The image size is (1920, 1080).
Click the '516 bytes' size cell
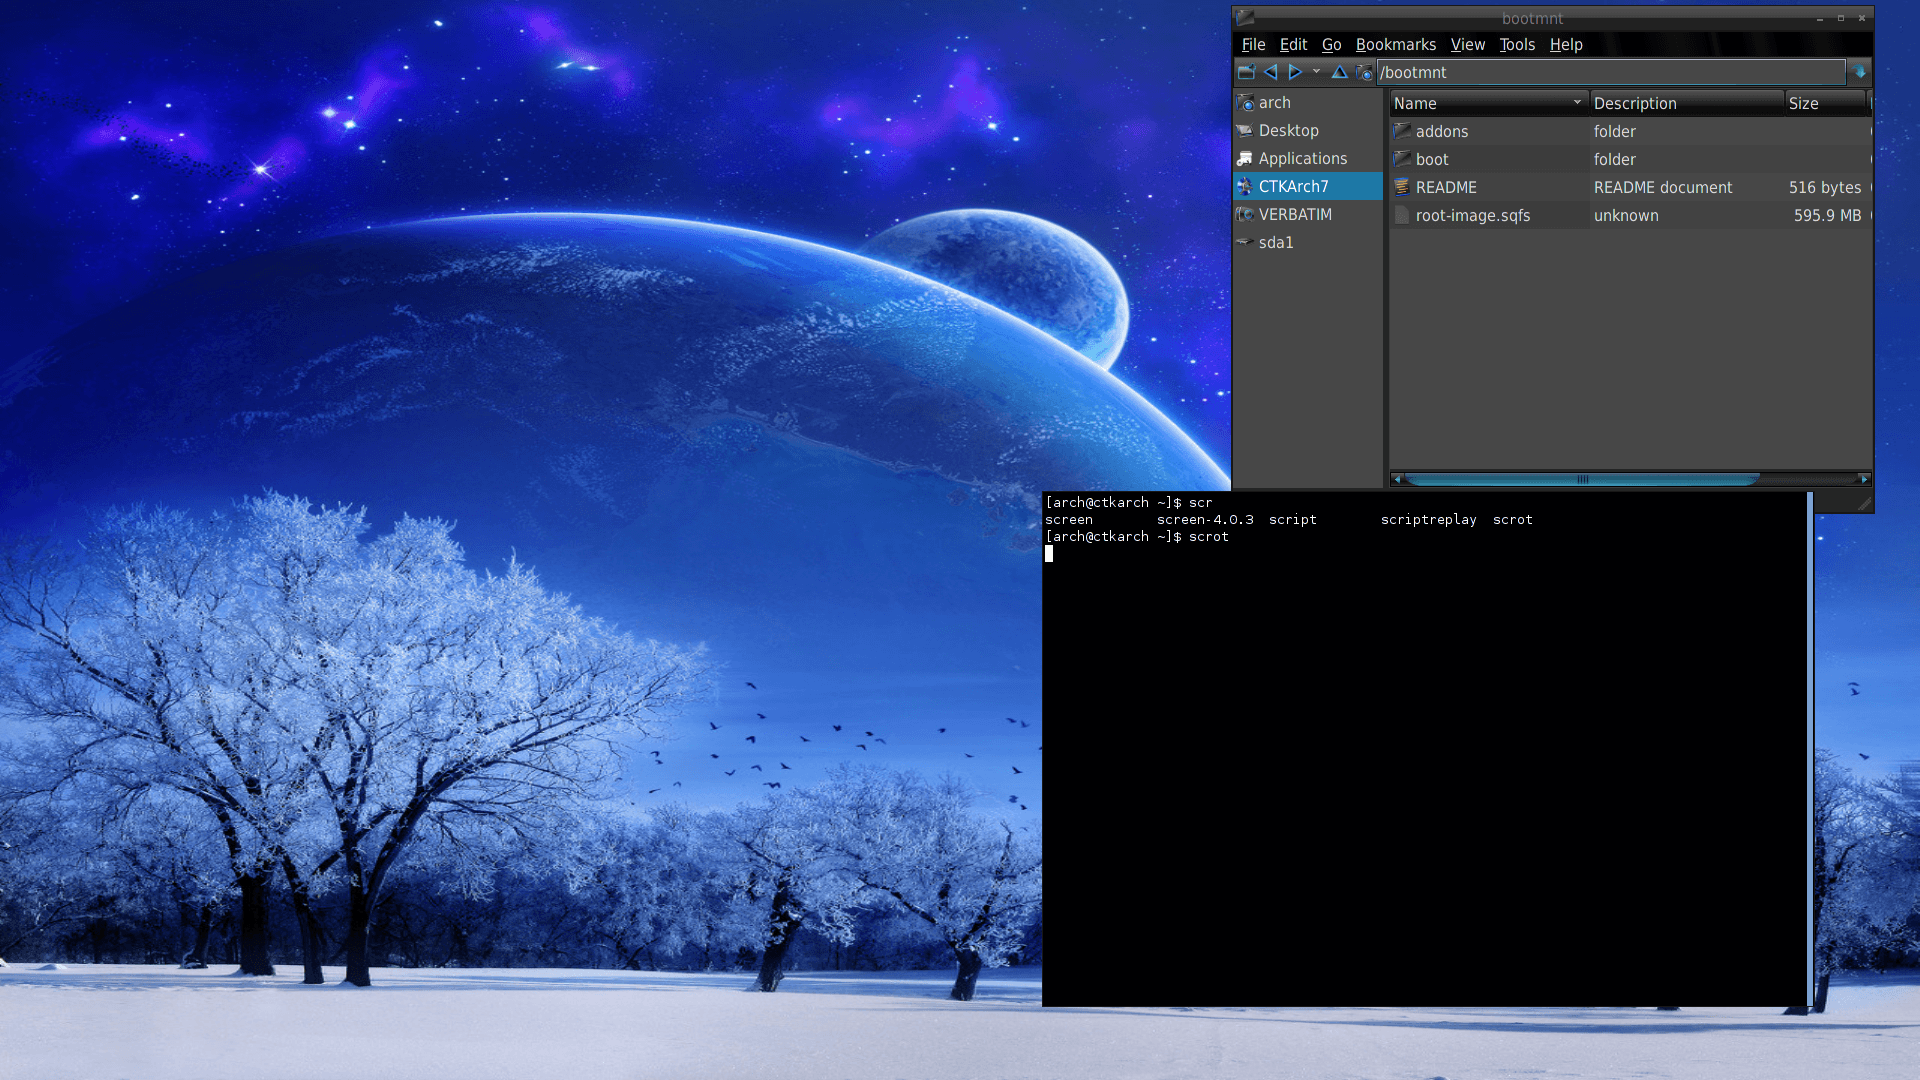1824,187
